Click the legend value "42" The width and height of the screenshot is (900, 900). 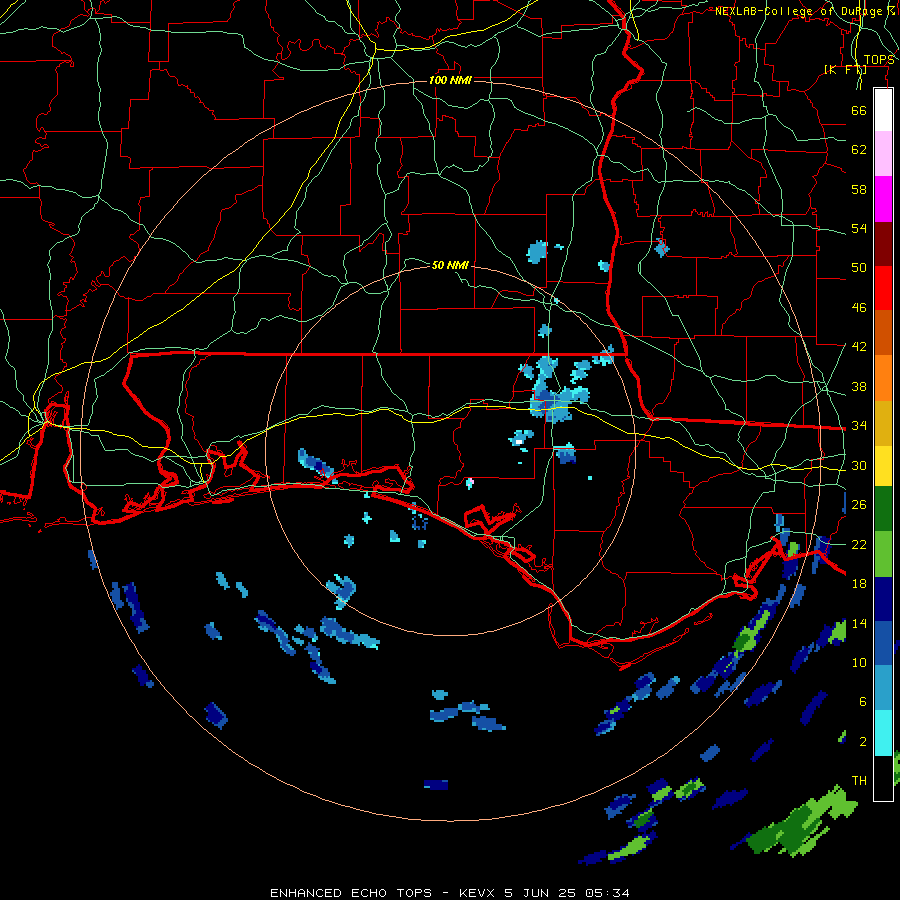coord(859,347)
